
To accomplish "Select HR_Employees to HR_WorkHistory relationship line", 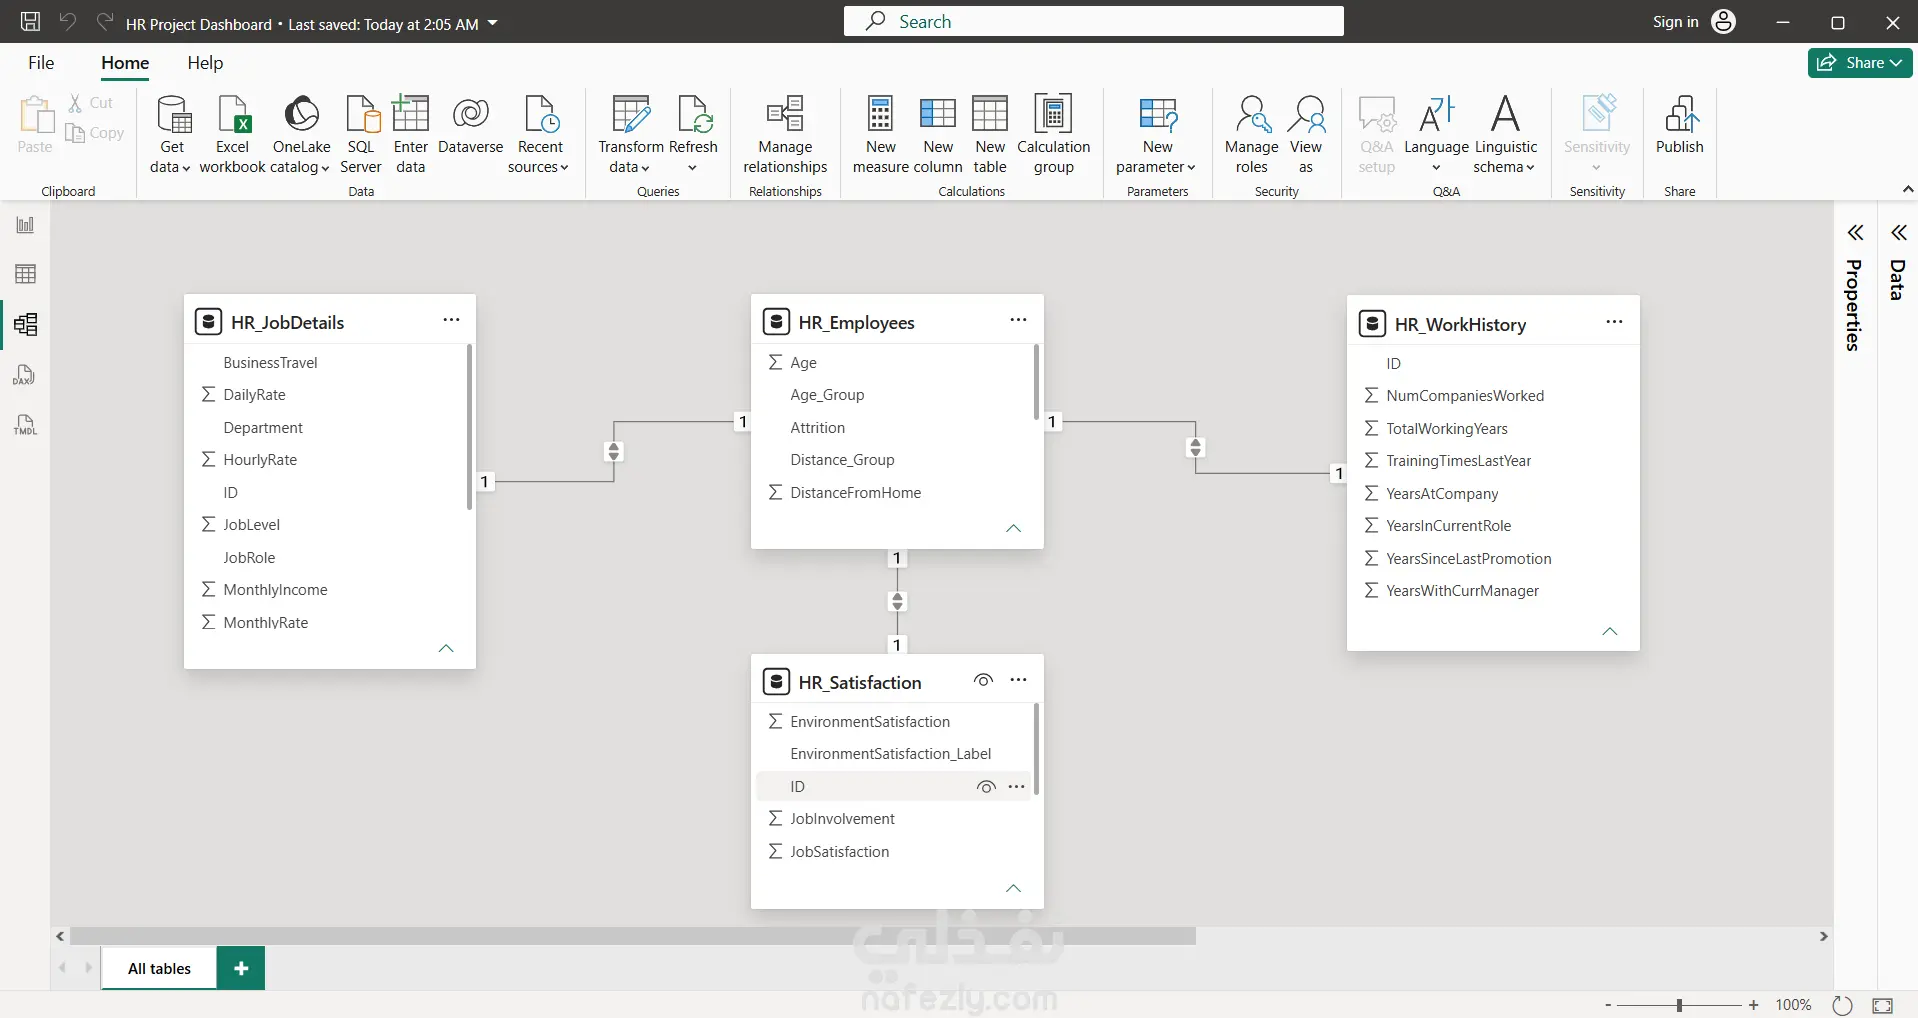I will coord(1195,447).
